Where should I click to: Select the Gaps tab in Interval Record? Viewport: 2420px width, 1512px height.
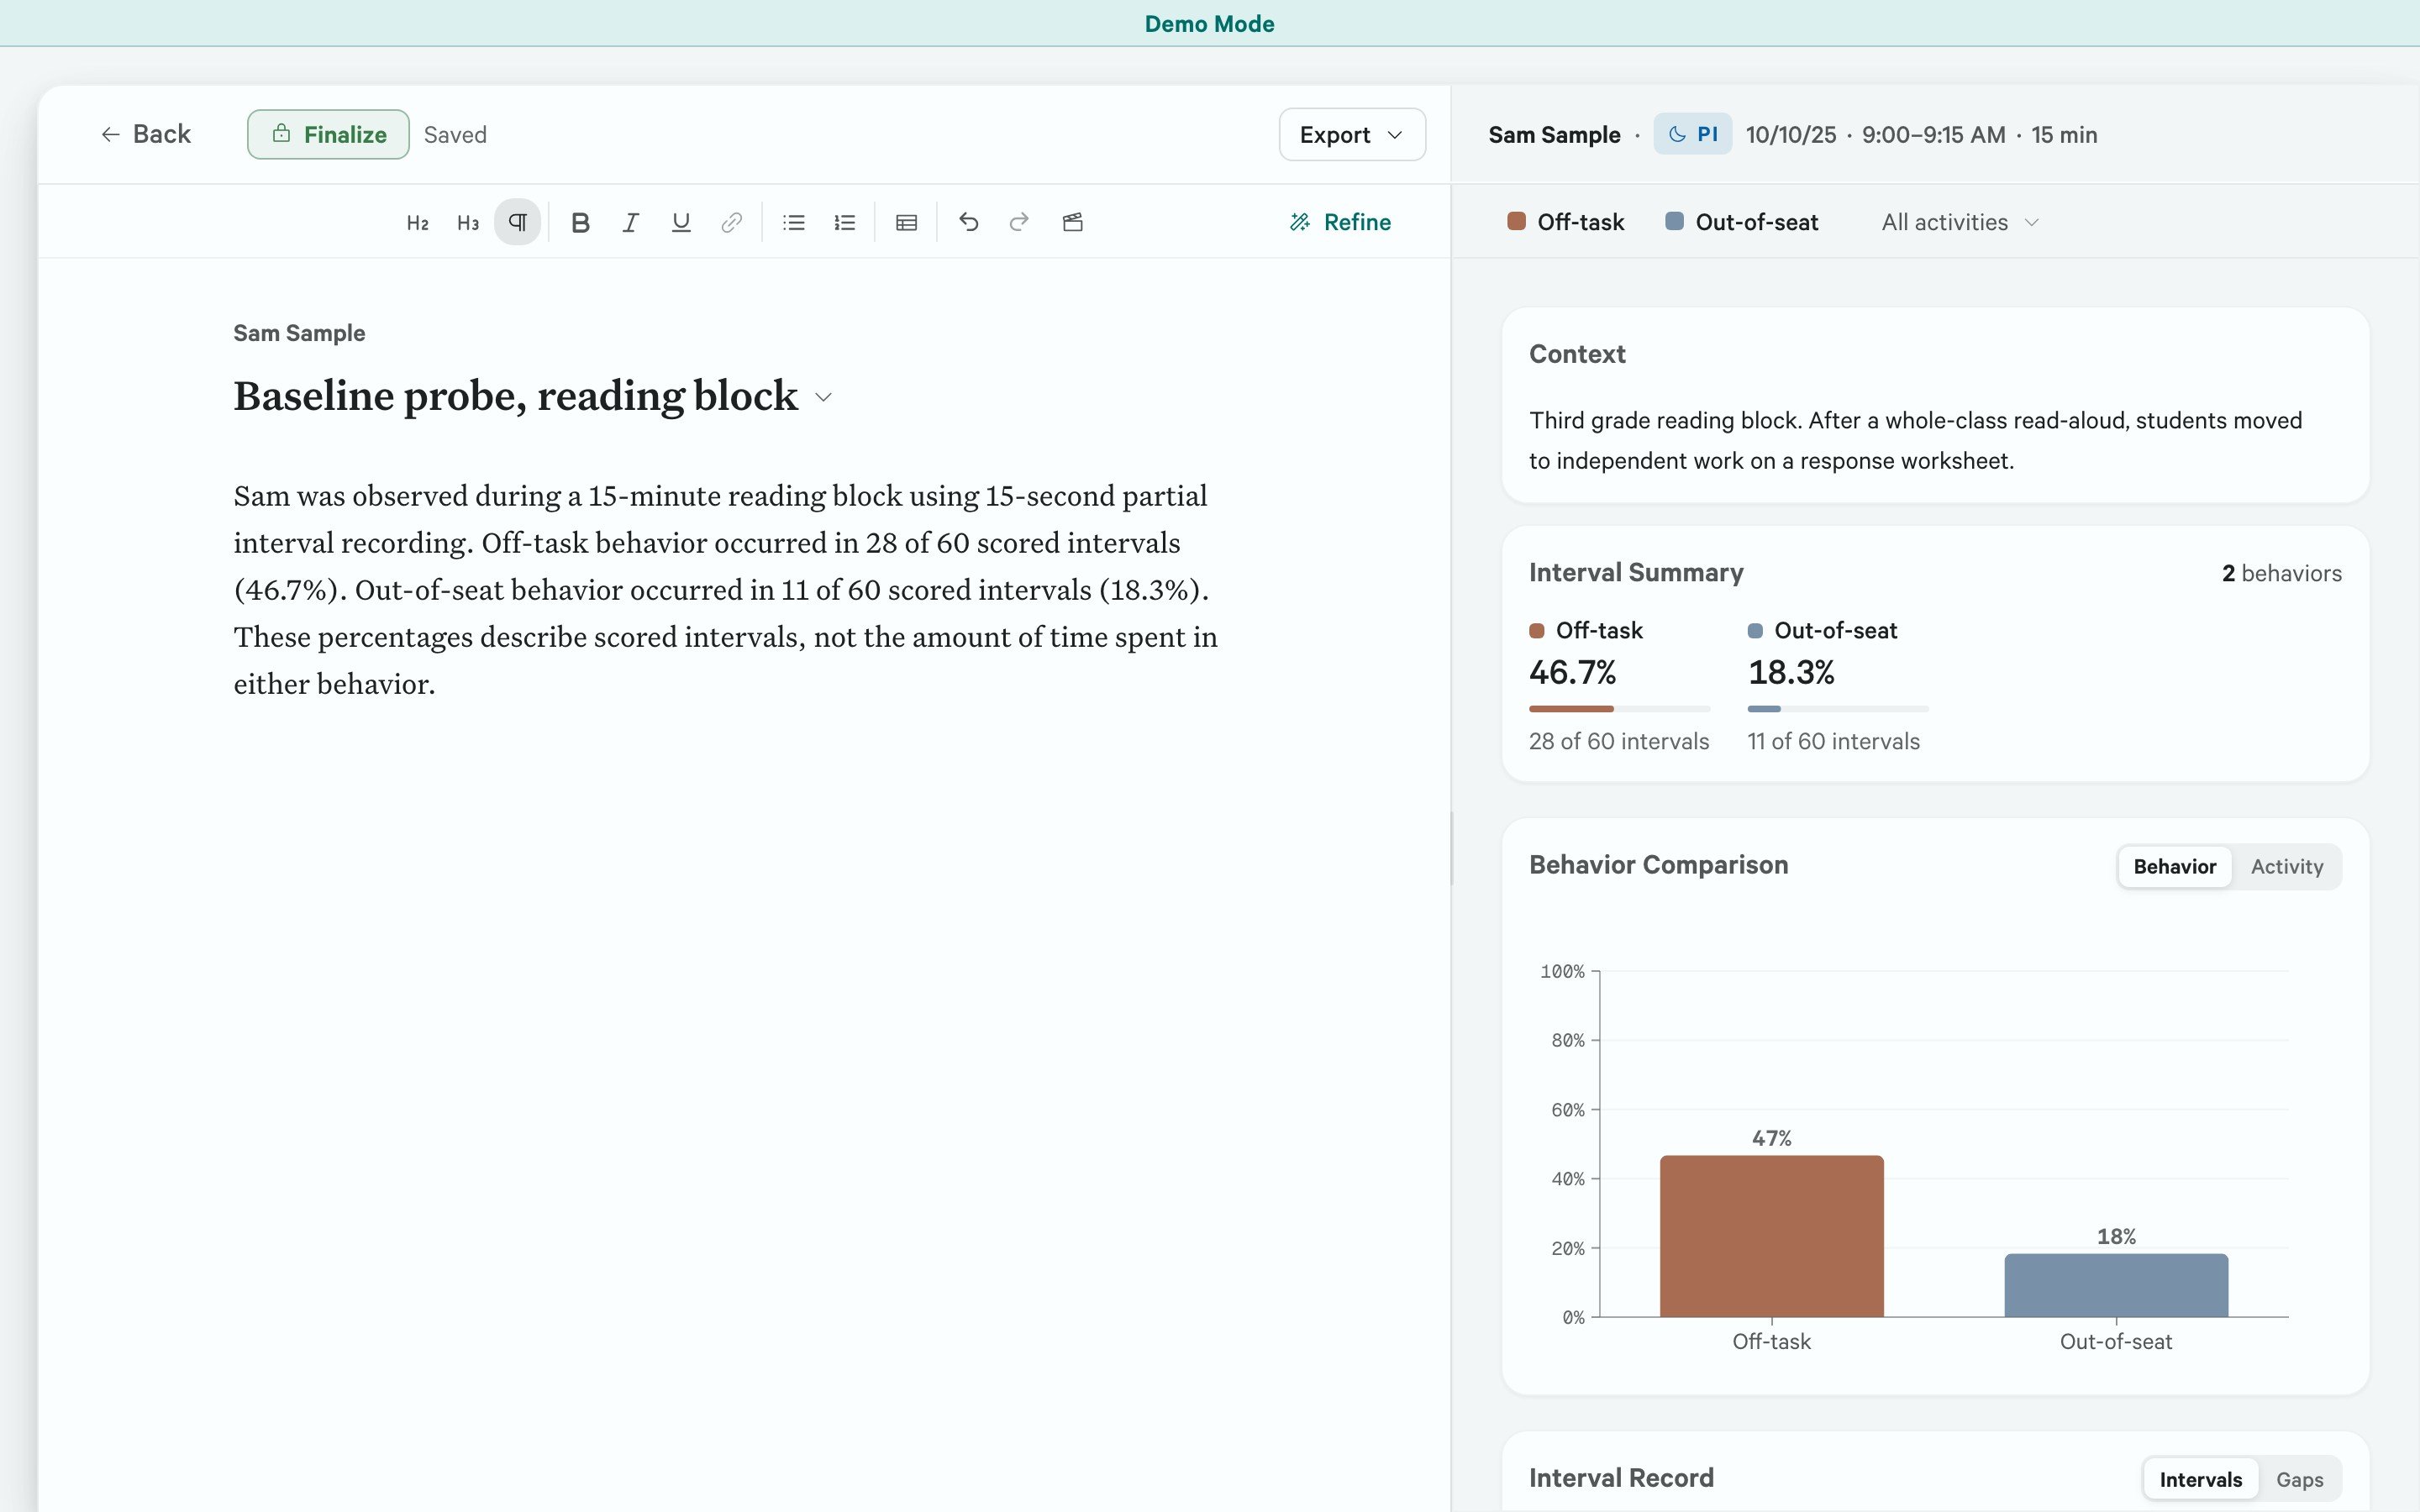coord(2299,1479)
